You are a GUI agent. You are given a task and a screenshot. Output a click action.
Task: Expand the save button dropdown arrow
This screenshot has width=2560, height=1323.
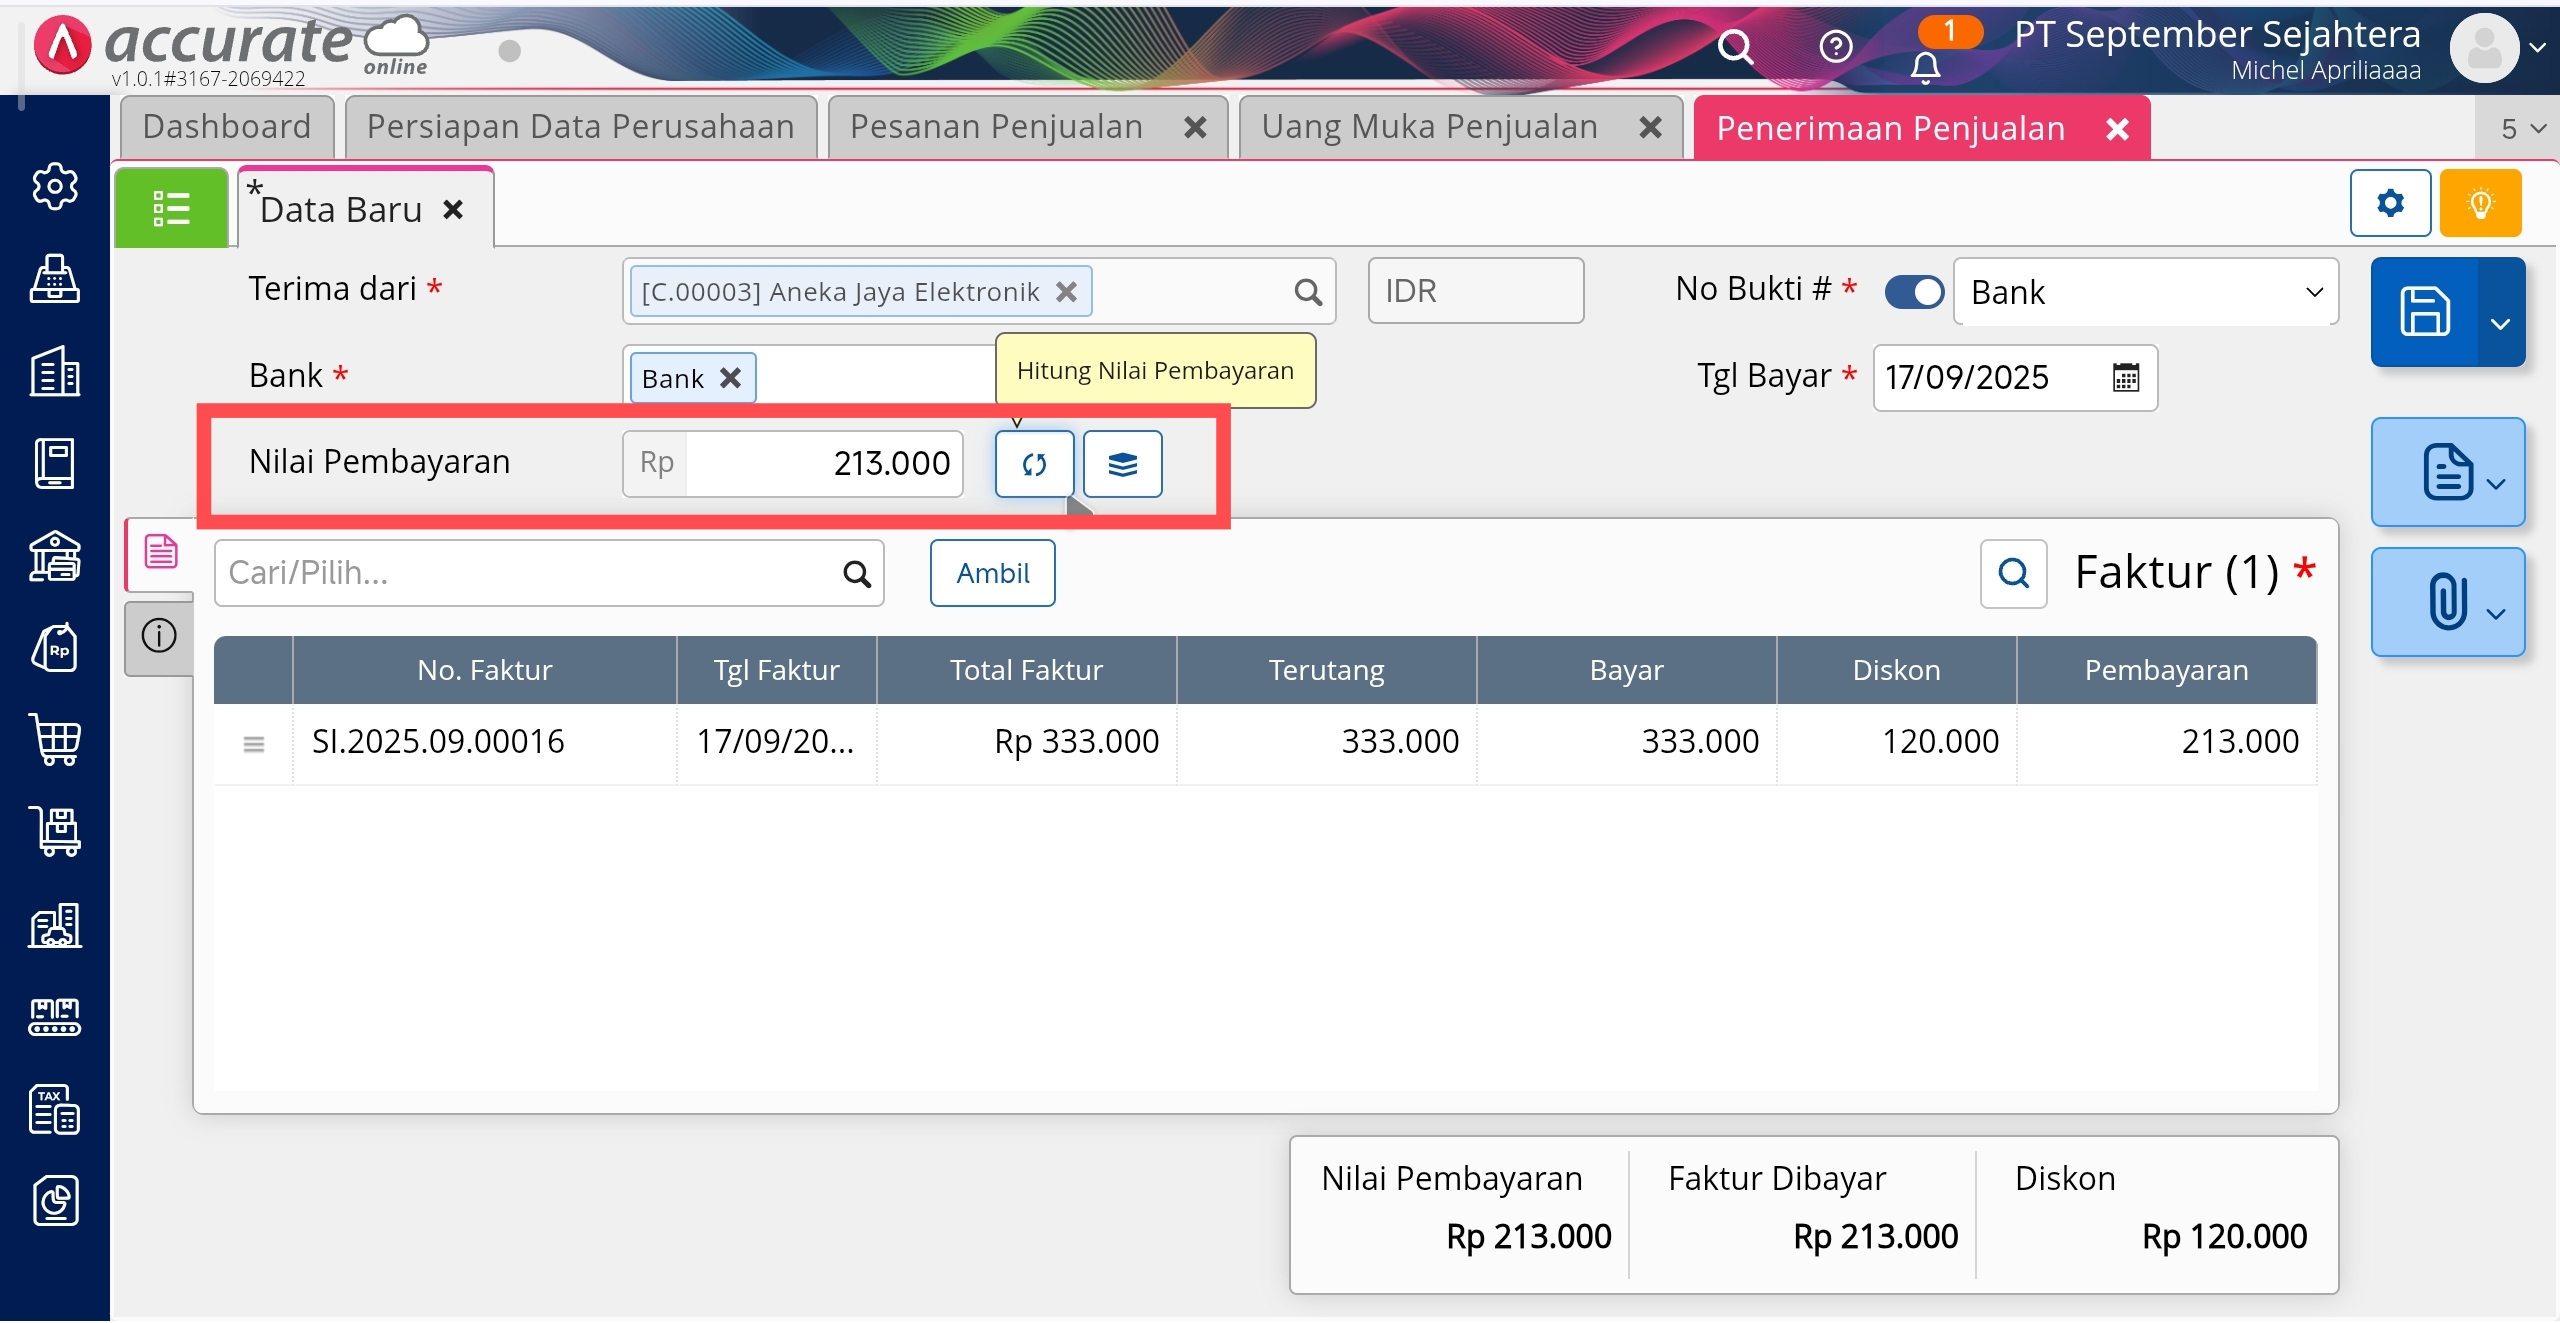point(2500,323)
